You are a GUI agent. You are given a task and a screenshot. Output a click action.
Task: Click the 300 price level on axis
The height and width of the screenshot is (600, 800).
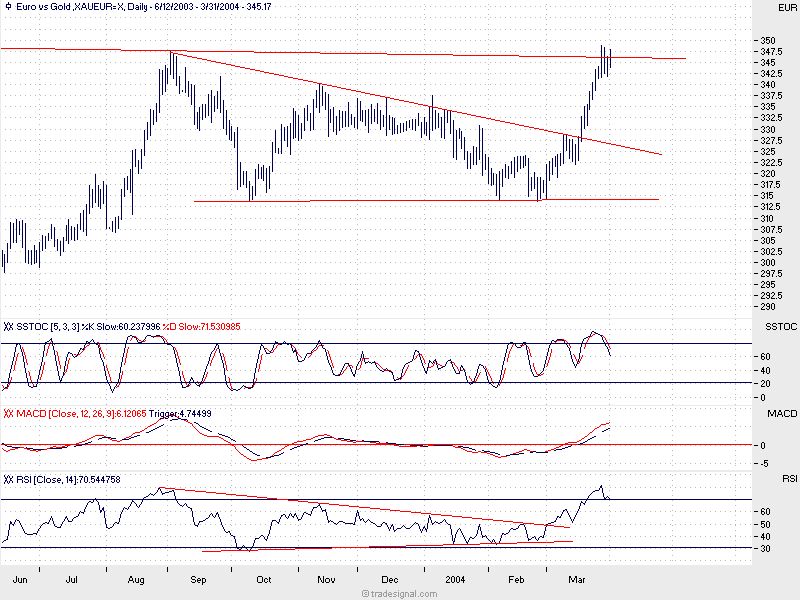point(768,262)
